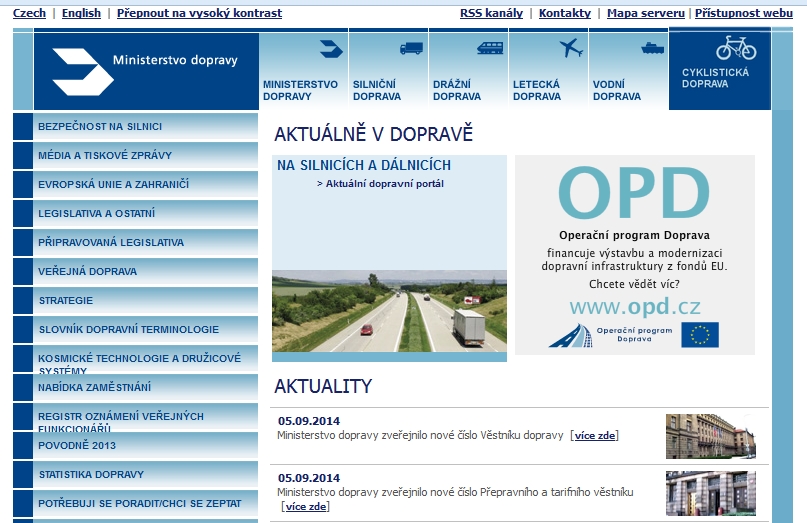
Task: Click the arrow icon above Ministerstvo dopravy tab
Action: [331, 49]
